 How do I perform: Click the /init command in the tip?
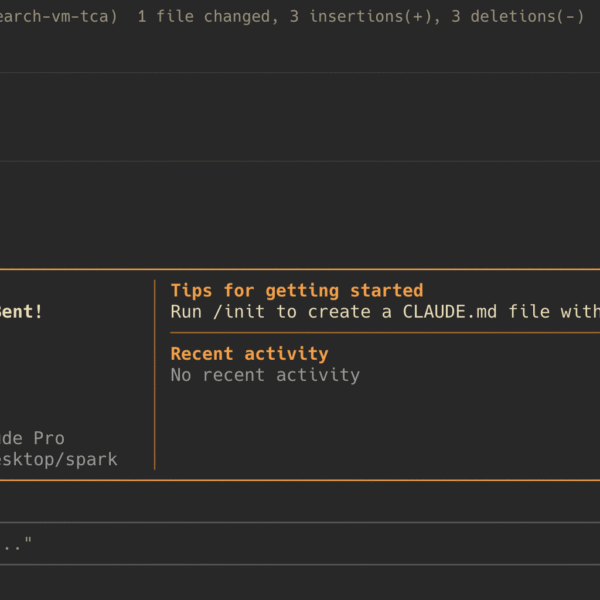[243, 311]
